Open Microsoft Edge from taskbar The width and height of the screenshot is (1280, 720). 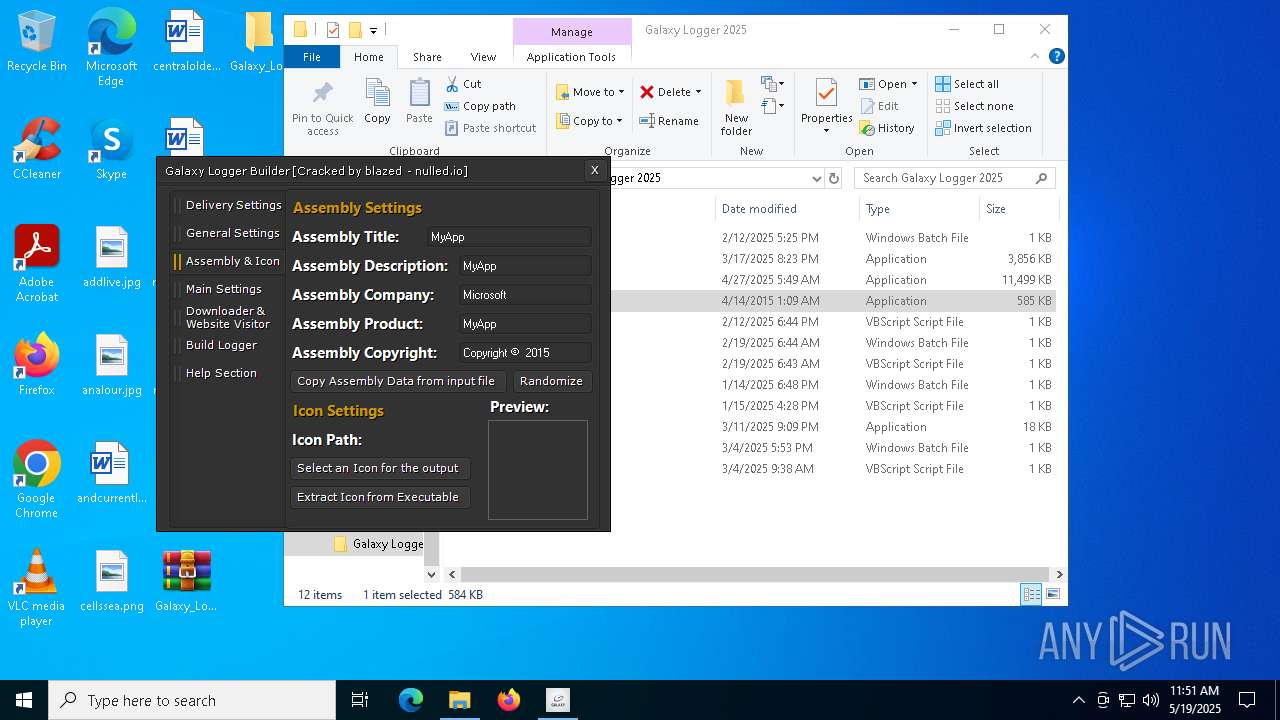pyautogui.click(x=411, y=700)
